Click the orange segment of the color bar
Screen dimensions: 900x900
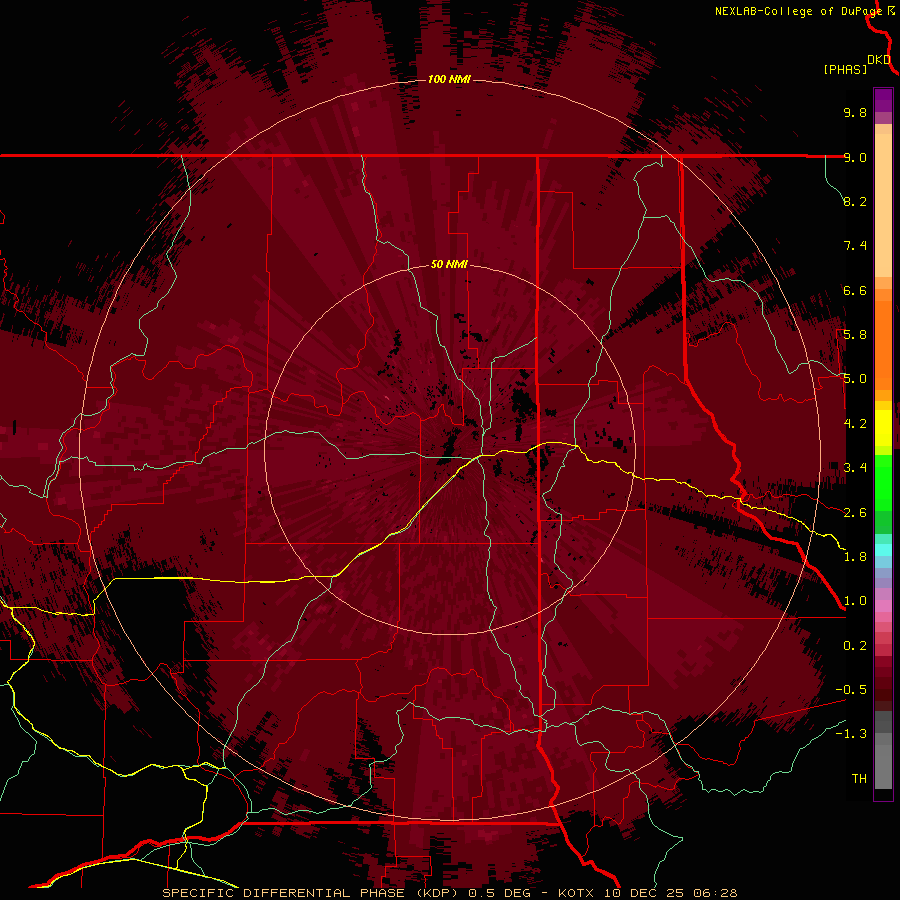(883, 346)
